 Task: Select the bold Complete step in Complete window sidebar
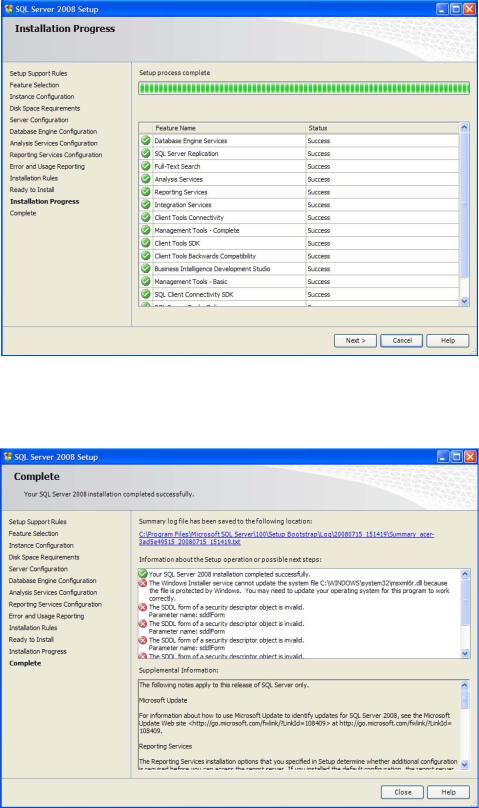[25, 663]
